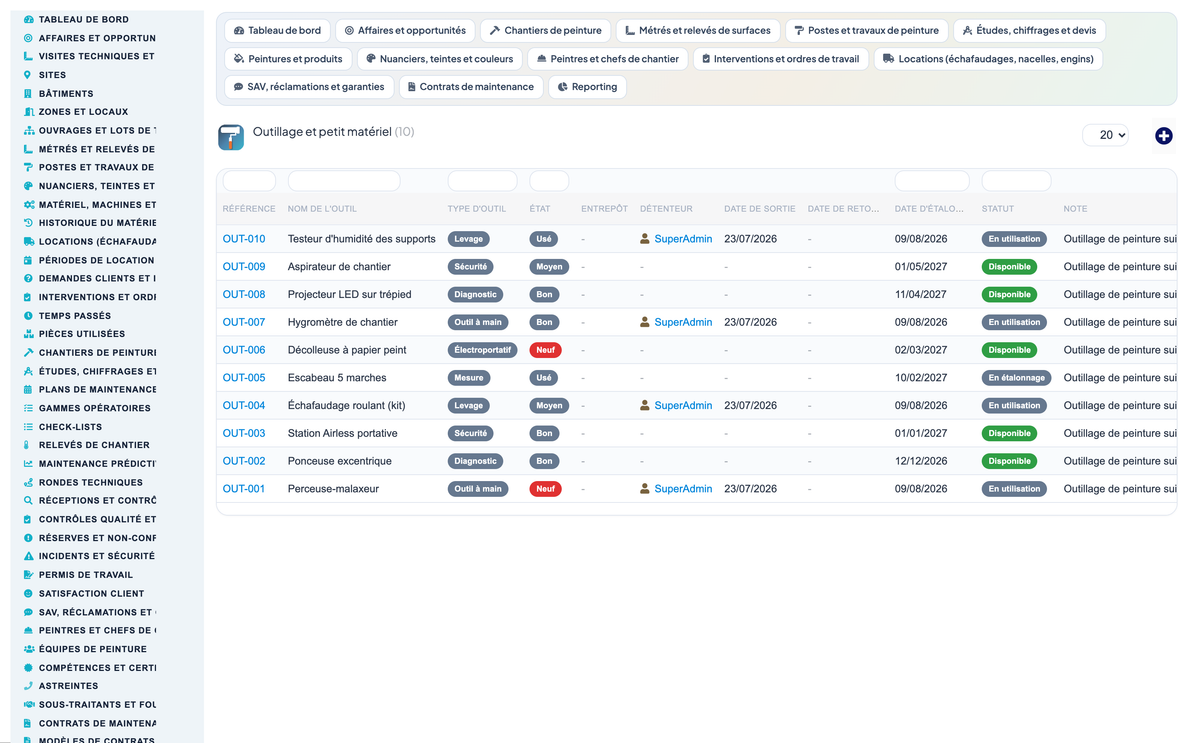
Task: Open the OUT-002 reference link
Action: tap(244, 461)
